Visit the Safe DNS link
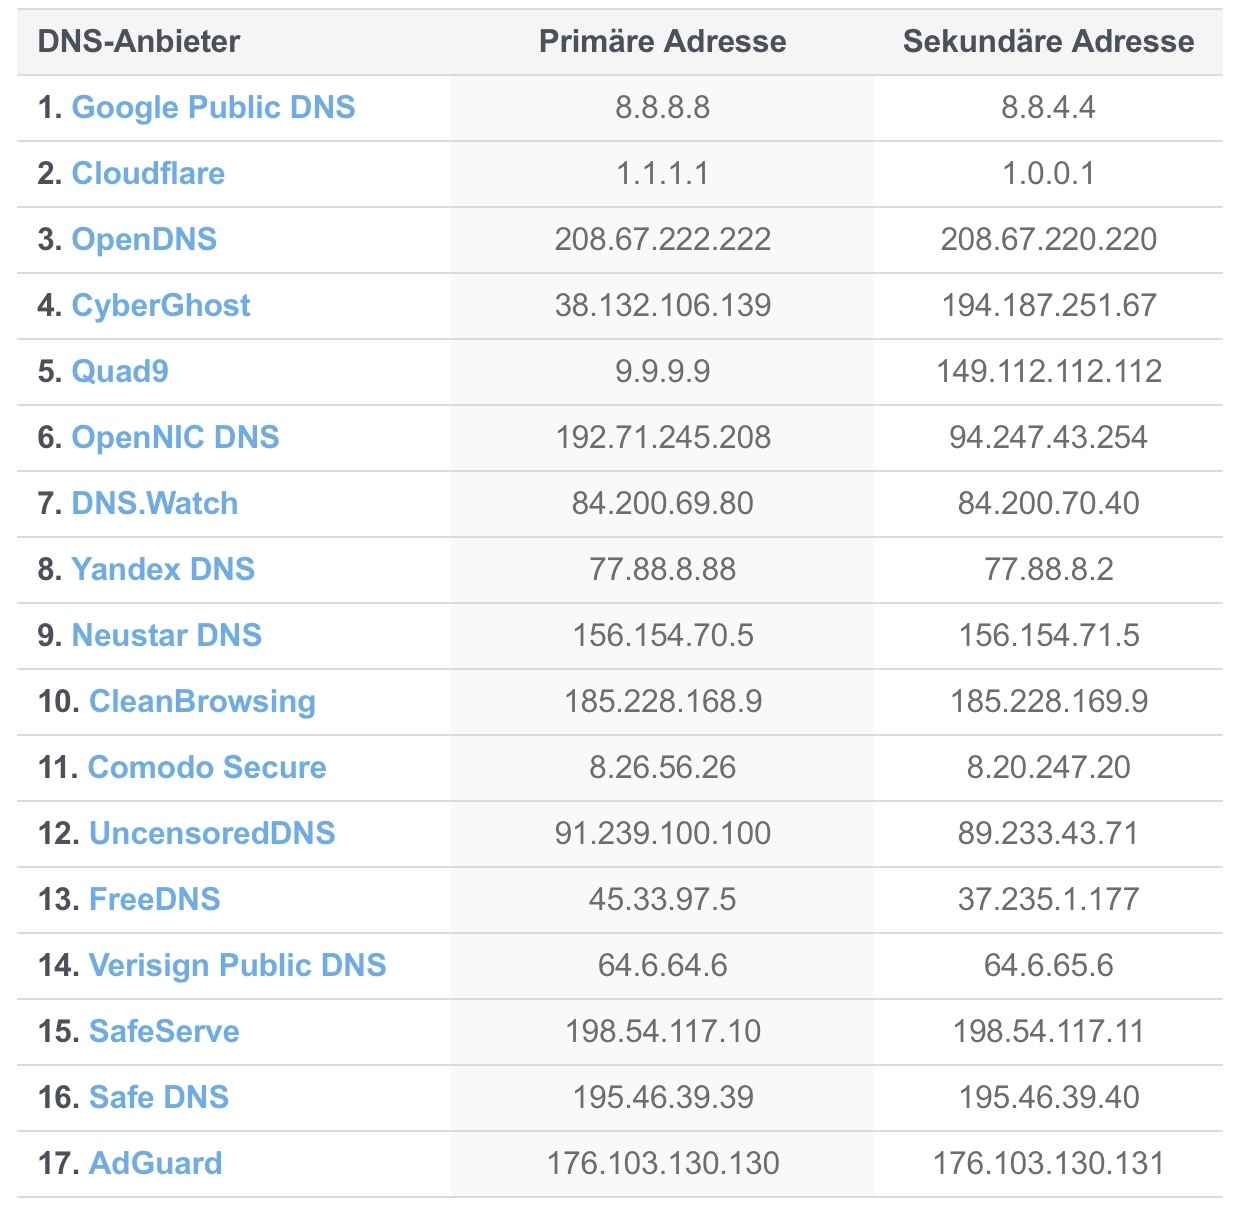 pyautogui.click(x=159, y=1098)
